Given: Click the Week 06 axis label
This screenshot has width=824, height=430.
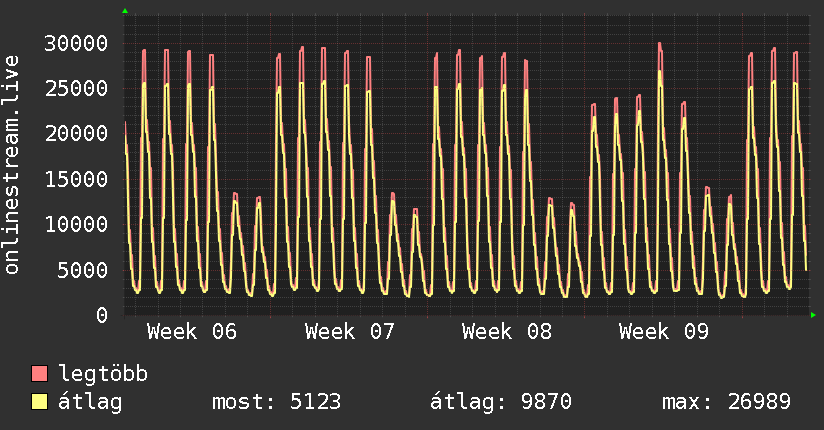Looking at the screenshot, I should tap(192, 331).
